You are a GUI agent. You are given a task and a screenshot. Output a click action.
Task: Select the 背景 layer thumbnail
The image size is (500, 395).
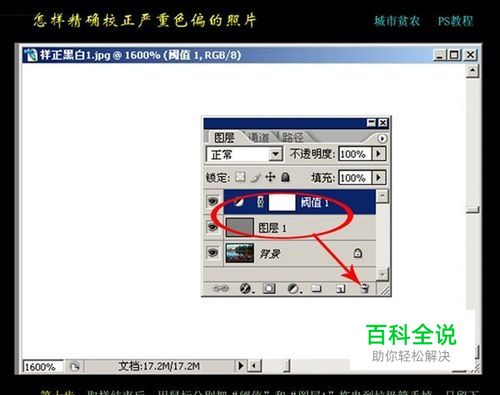[240, 253]
